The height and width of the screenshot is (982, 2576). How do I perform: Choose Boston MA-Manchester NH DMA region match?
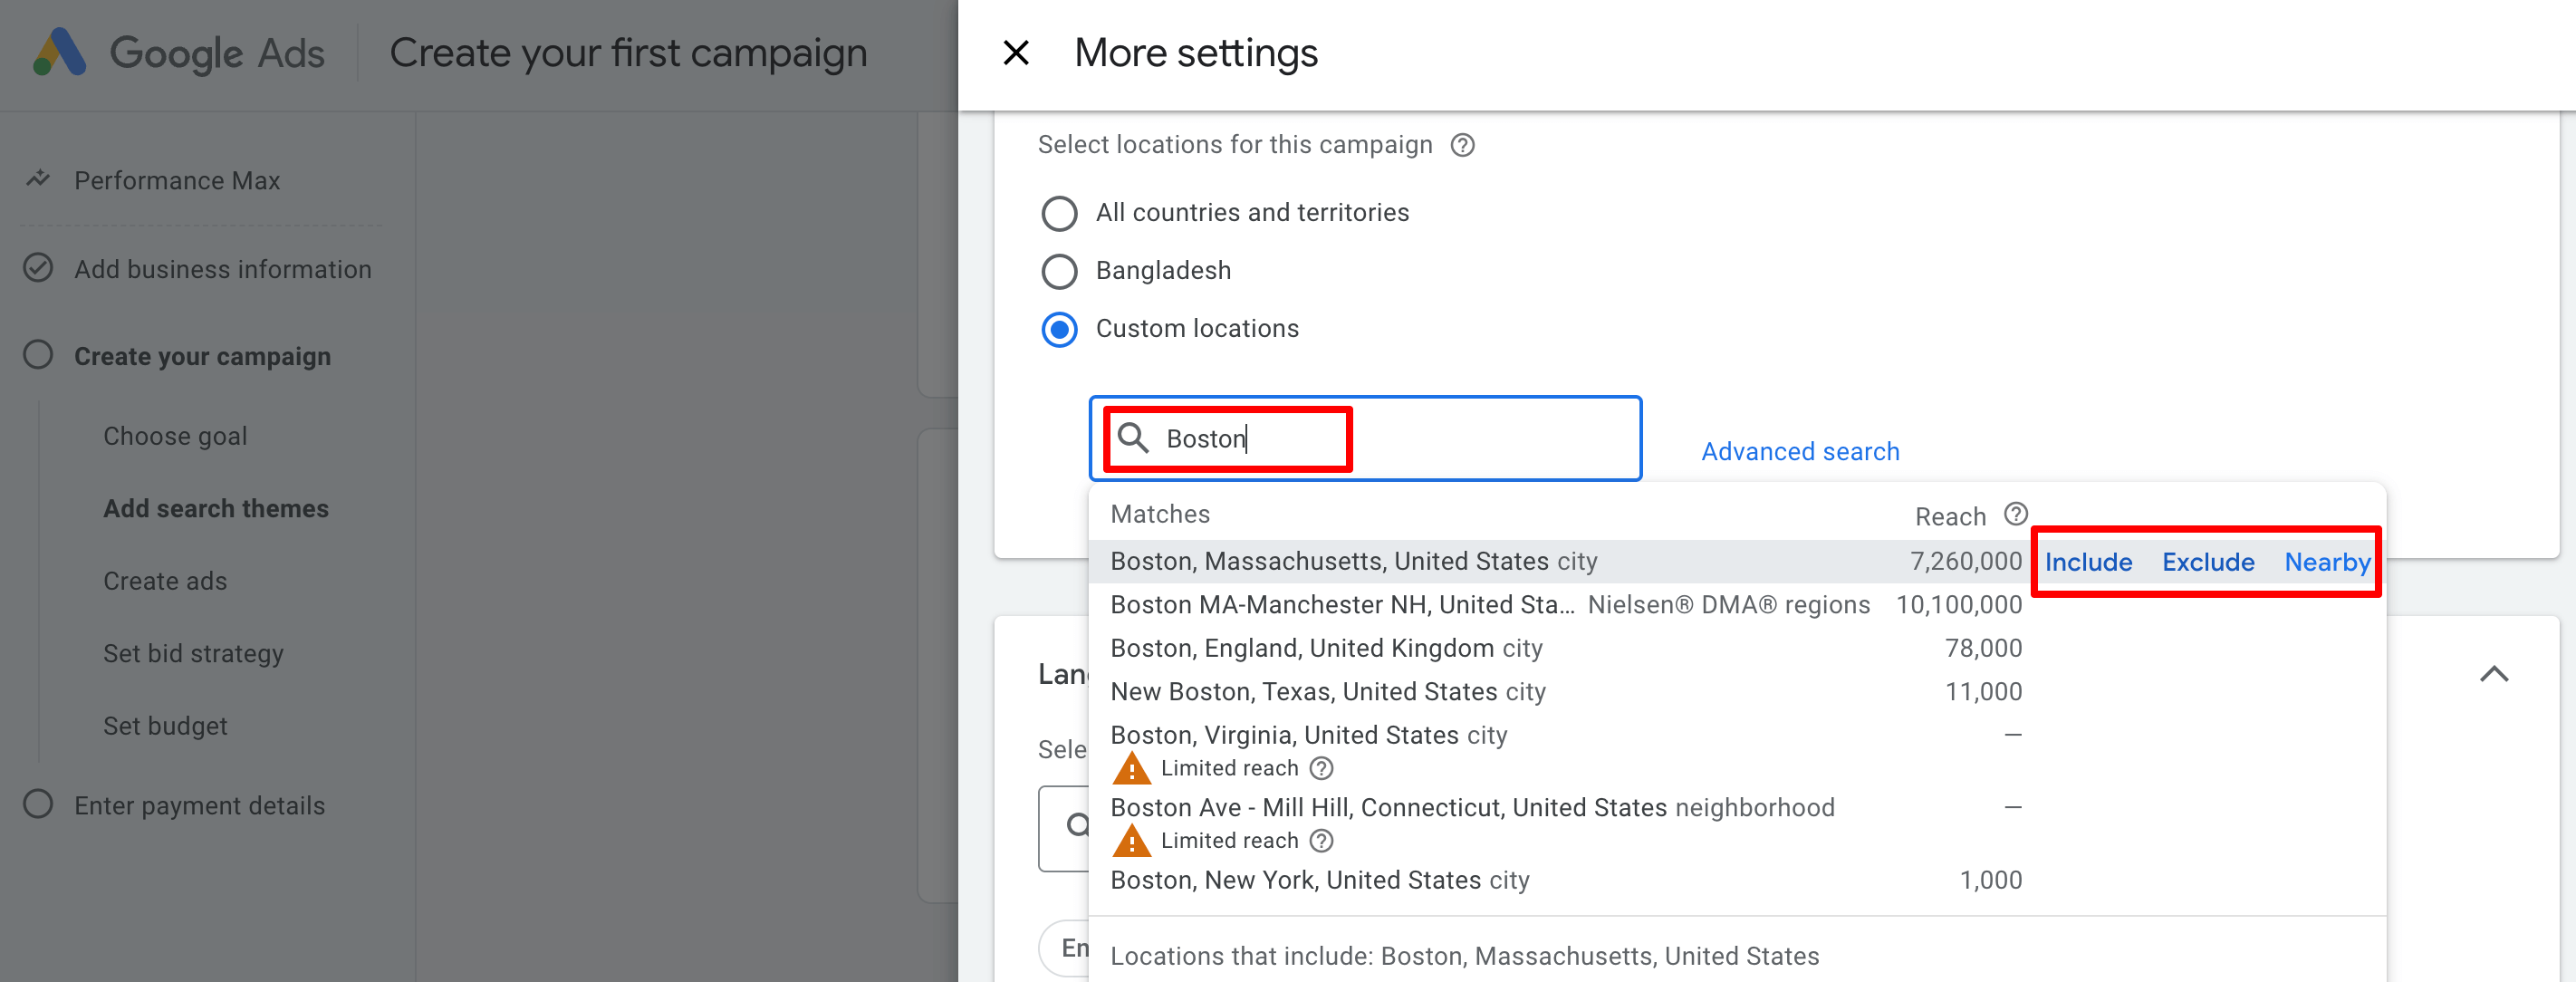pos(1340,605)
